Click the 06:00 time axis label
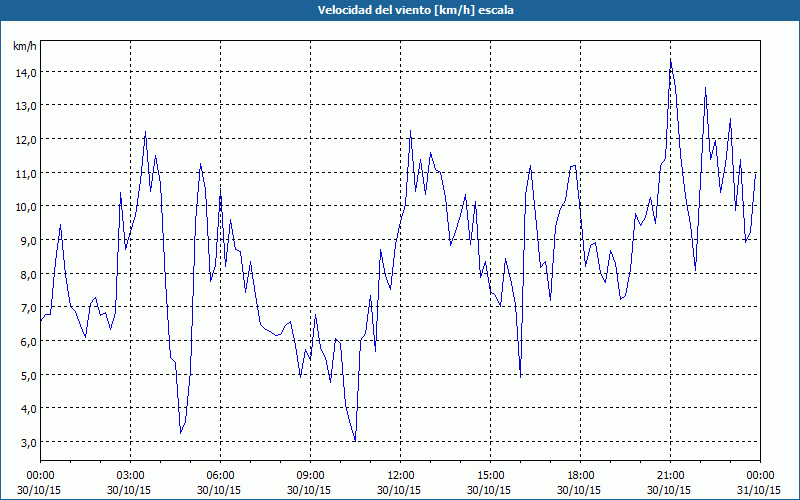 click(220, 476)
